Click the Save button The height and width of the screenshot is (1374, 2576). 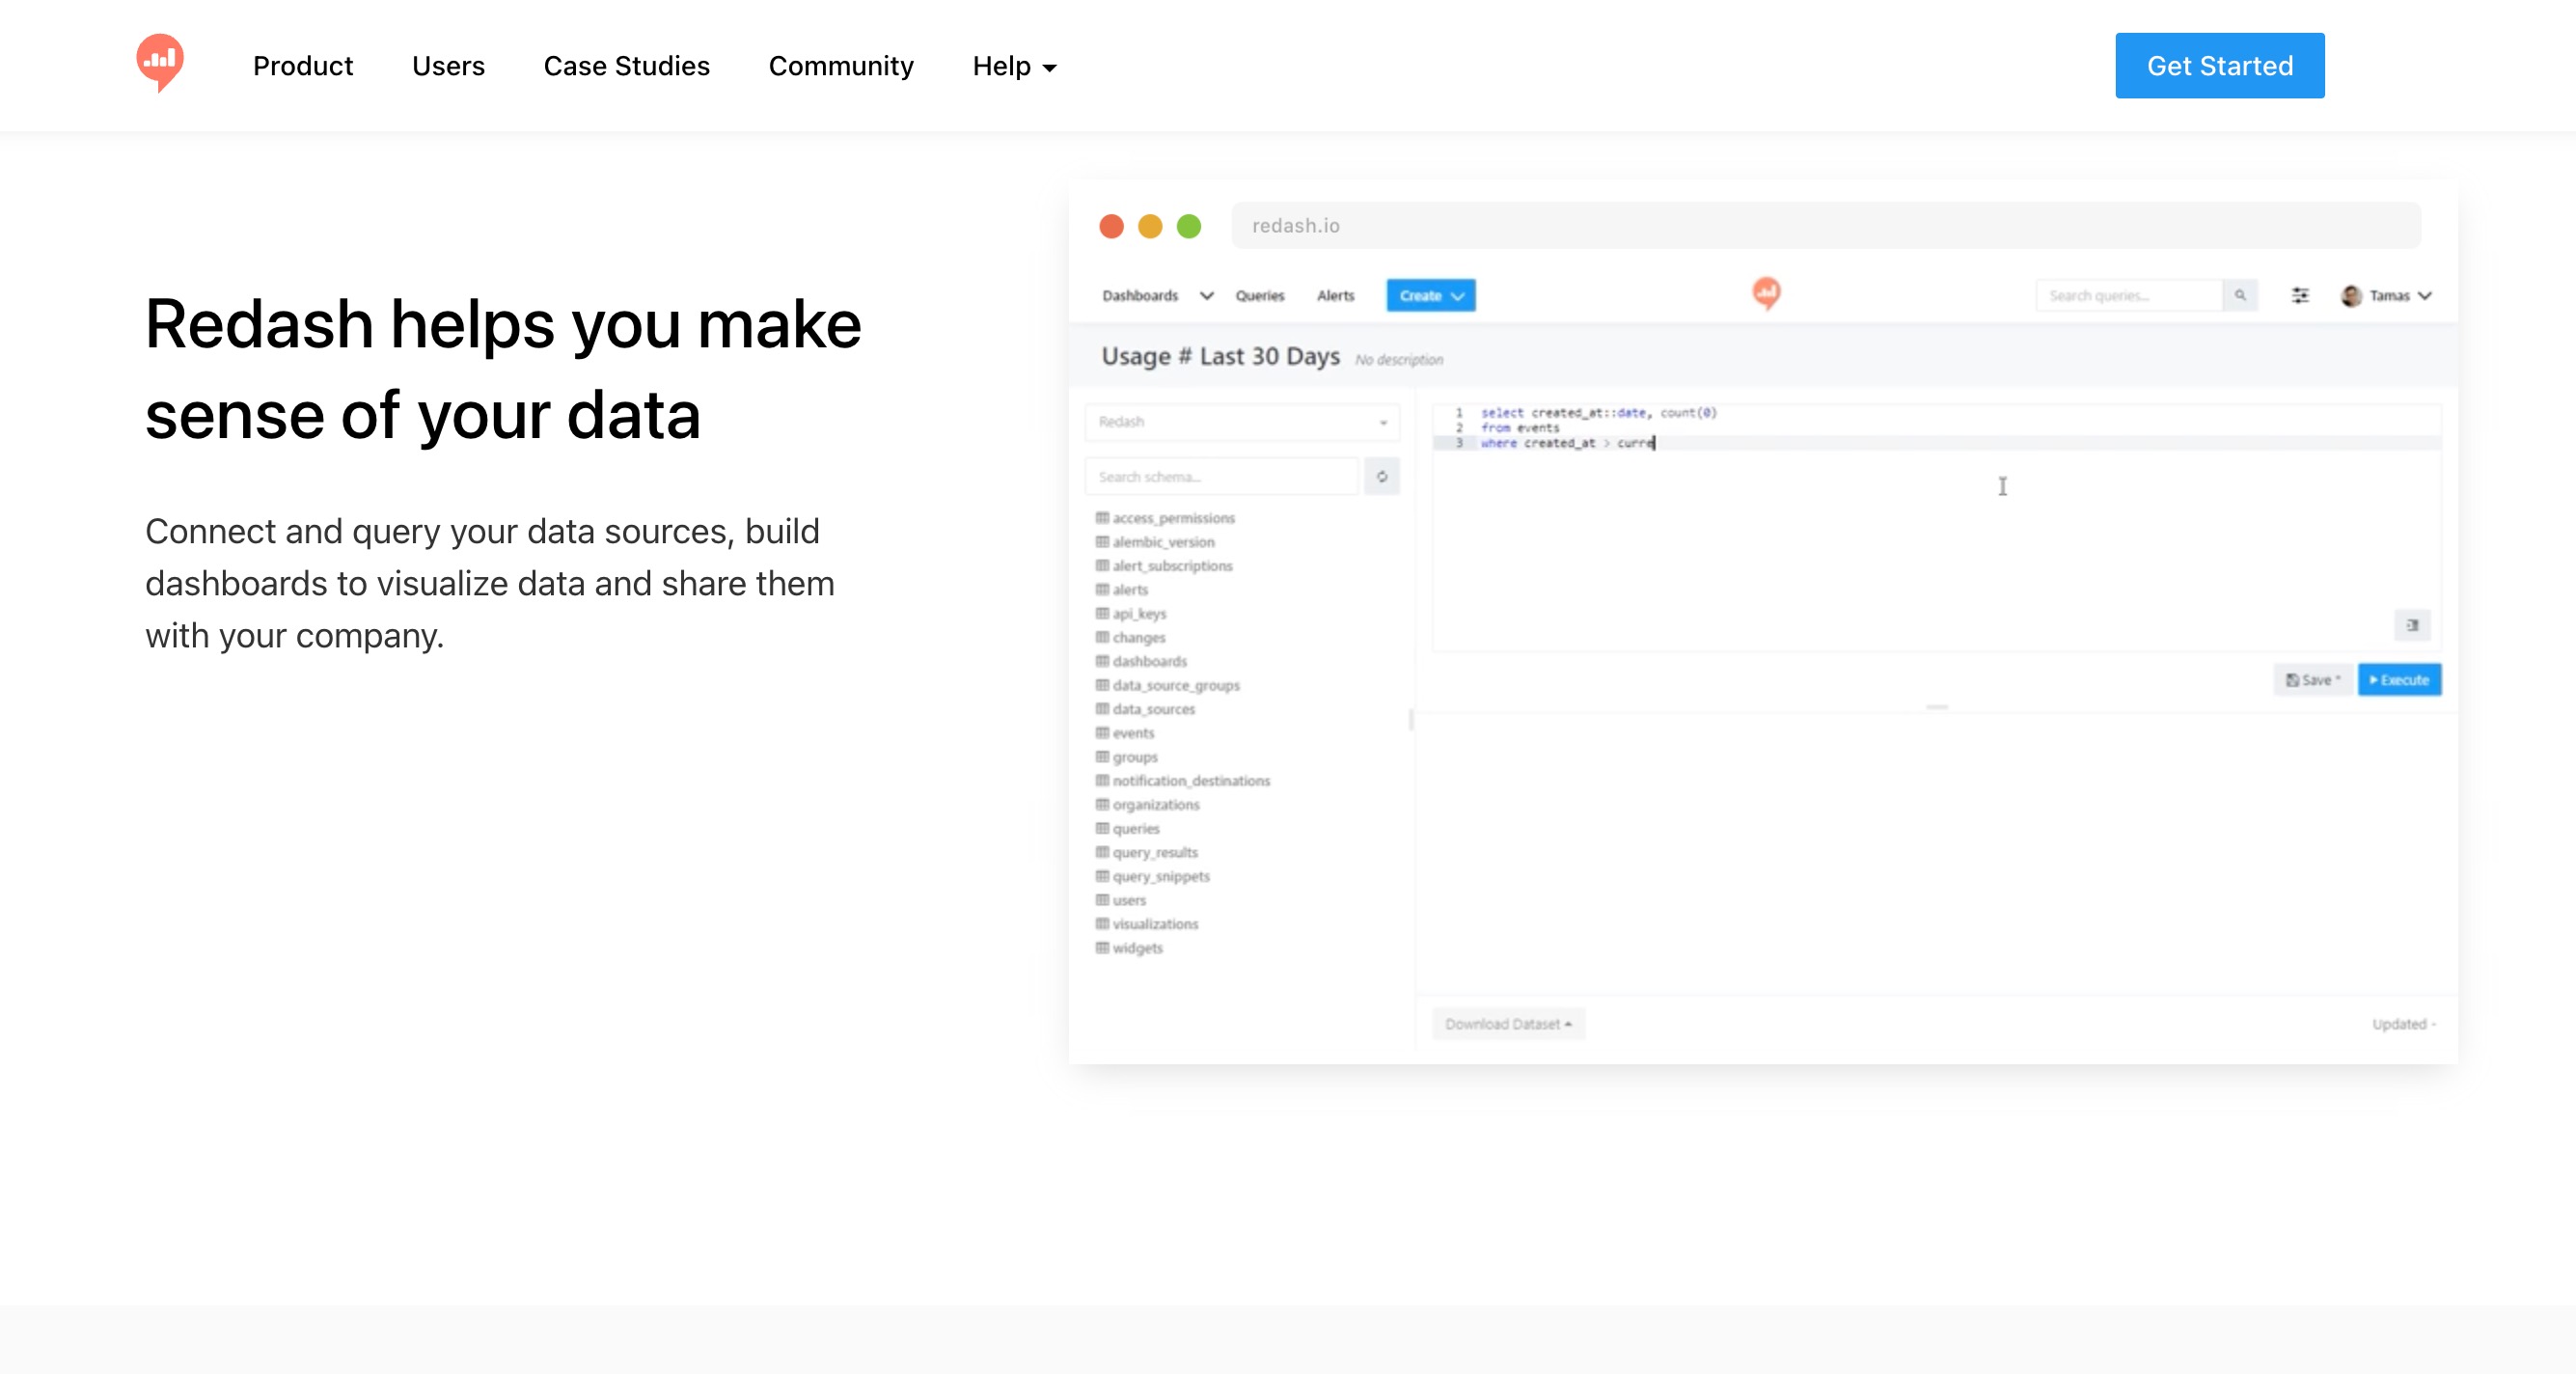[x=2312, y=680]
